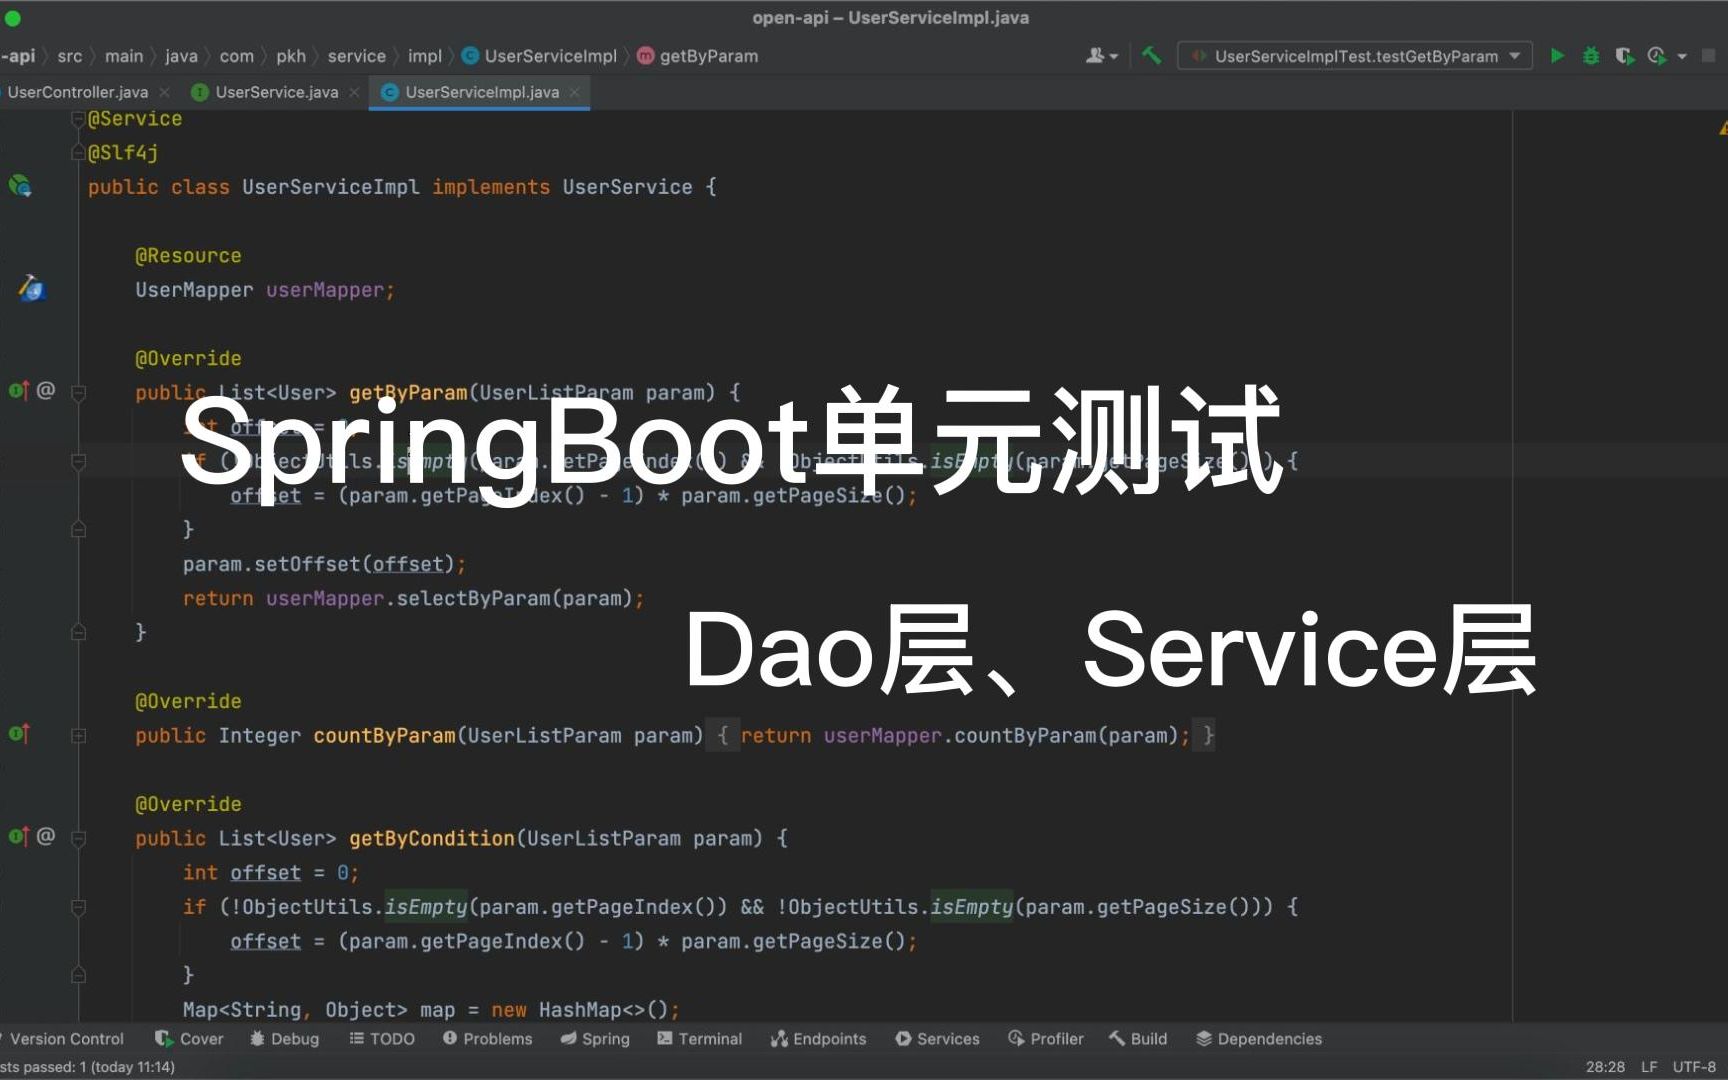Open the Debug tool window

coord(284,1039)
